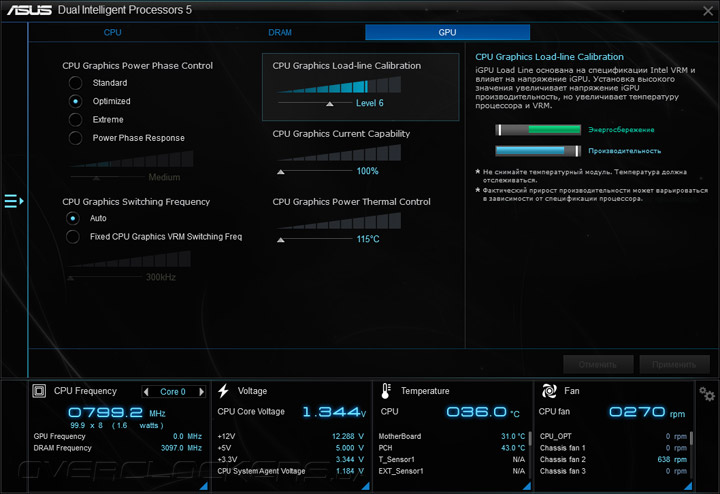720x494 pixels.
Task: Switch to the DRAM tab
Action: pos(280,32)
